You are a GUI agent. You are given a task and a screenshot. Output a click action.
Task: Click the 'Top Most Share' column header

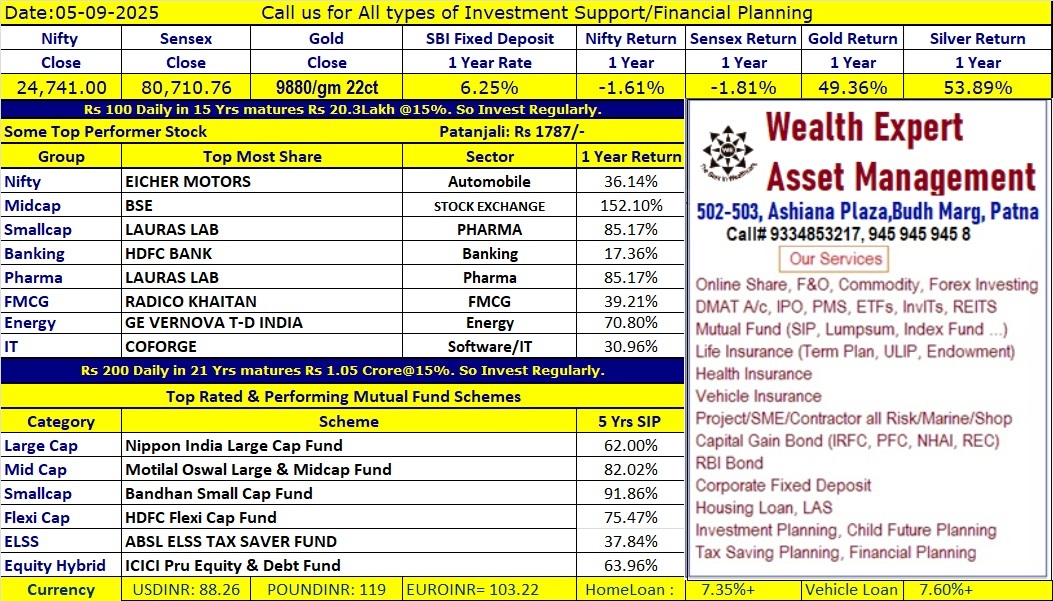262,156
